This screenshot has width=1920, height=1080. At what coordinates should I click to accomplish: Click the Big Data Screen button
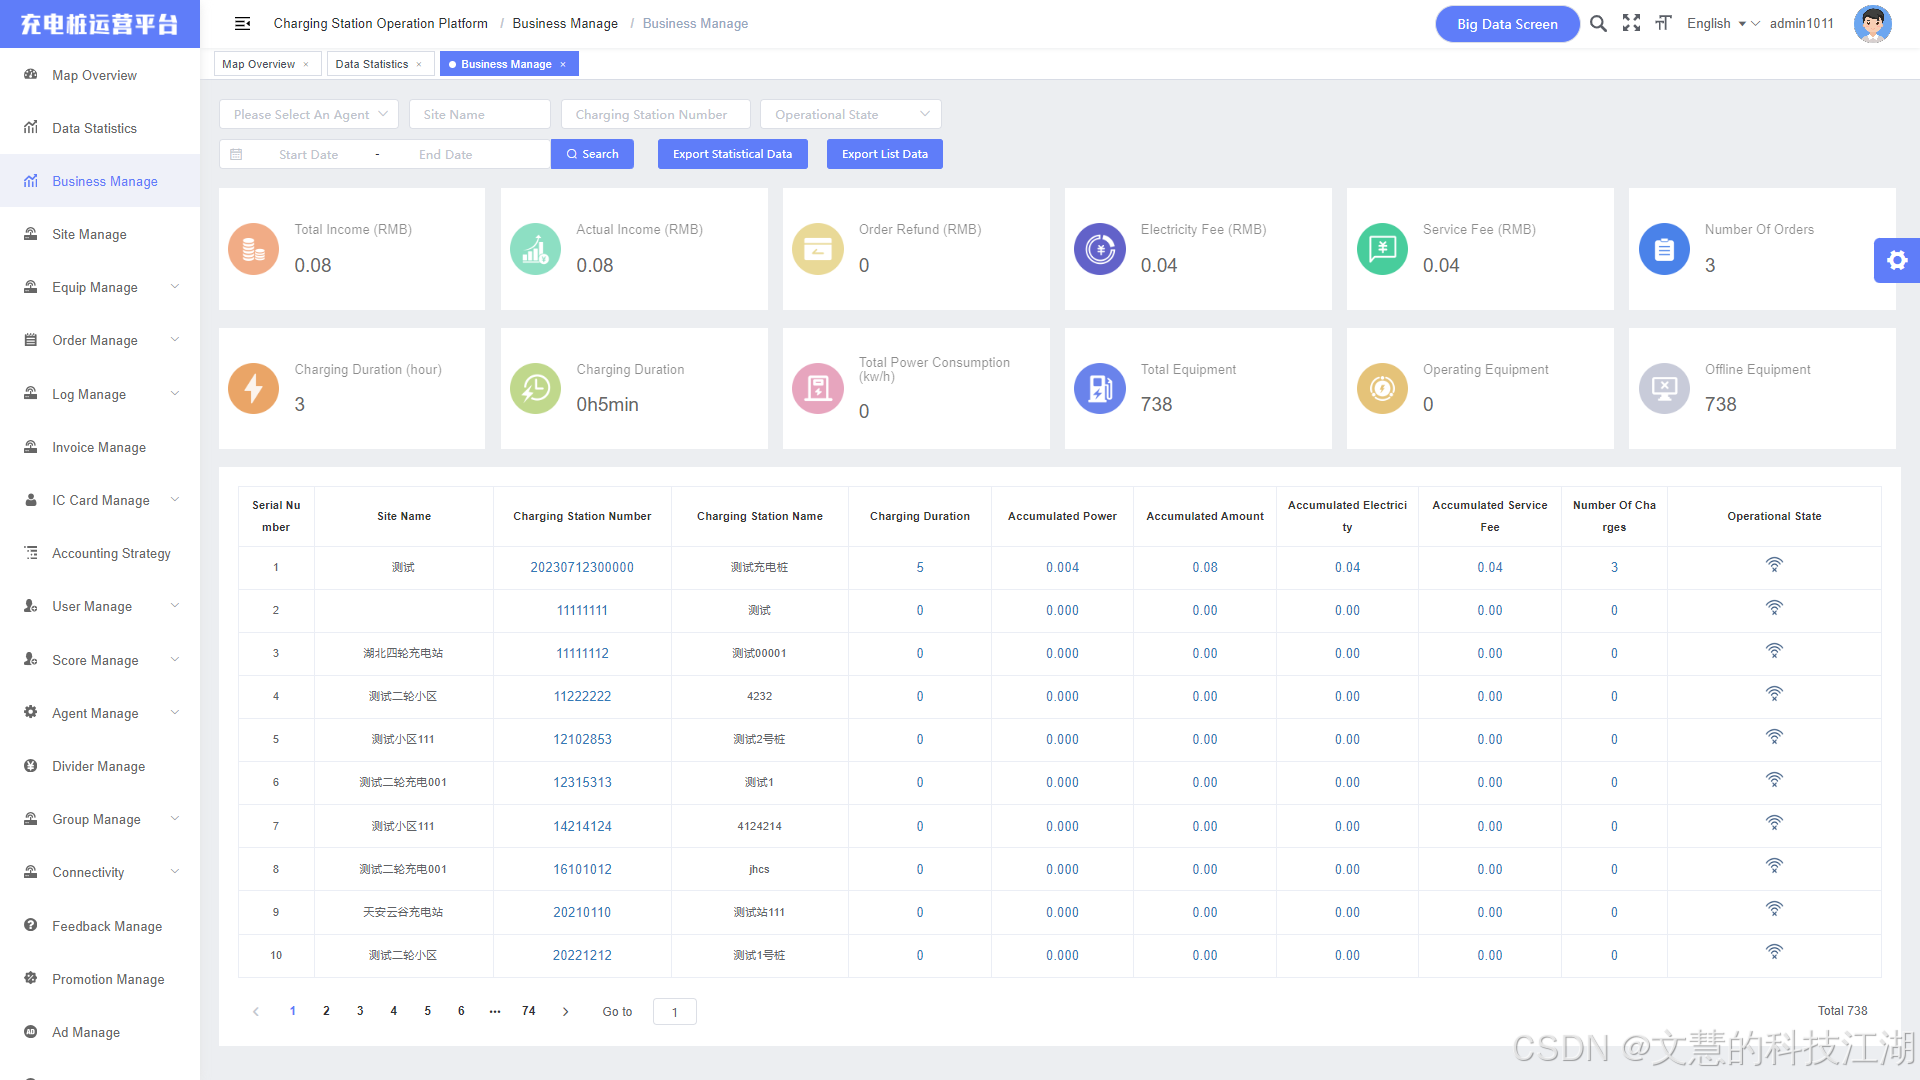pyautogui.click(x=1506, y=24)
